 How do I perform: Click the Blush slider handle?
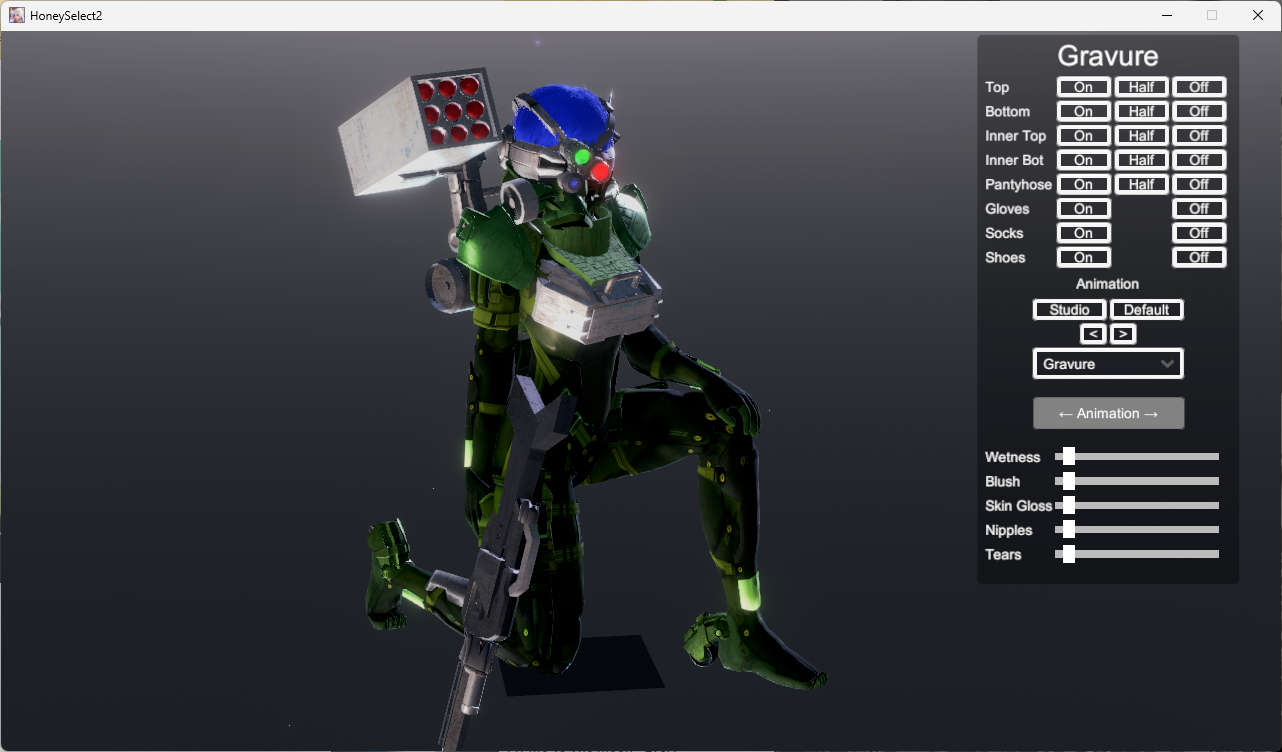[x=1068, y=481]
